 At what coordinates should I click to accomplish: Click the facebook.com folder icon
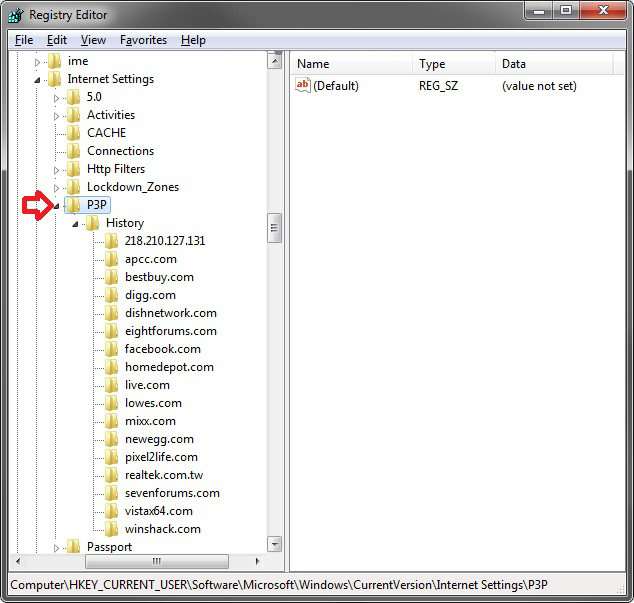point(112,349)
